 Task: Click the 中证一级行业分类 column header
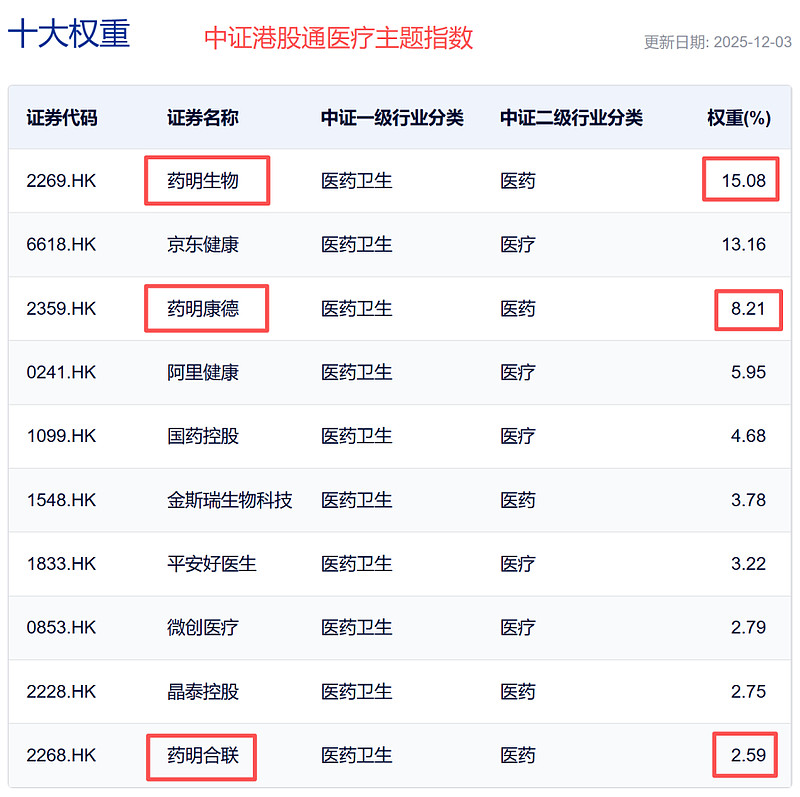392,118
